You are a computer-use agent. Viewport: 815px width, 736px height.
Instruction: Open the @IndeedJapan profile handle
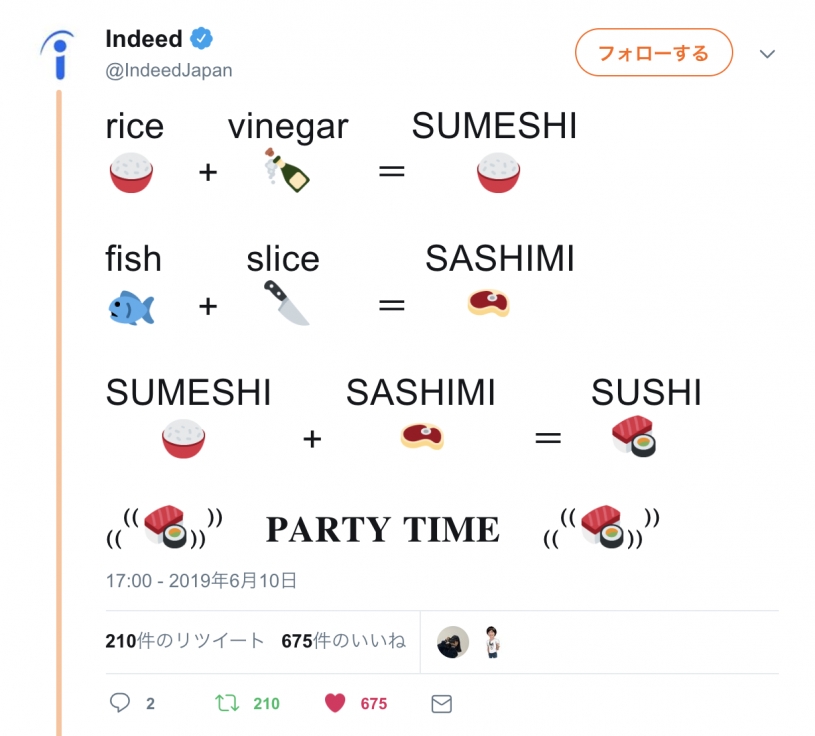[x=167, y=70]
